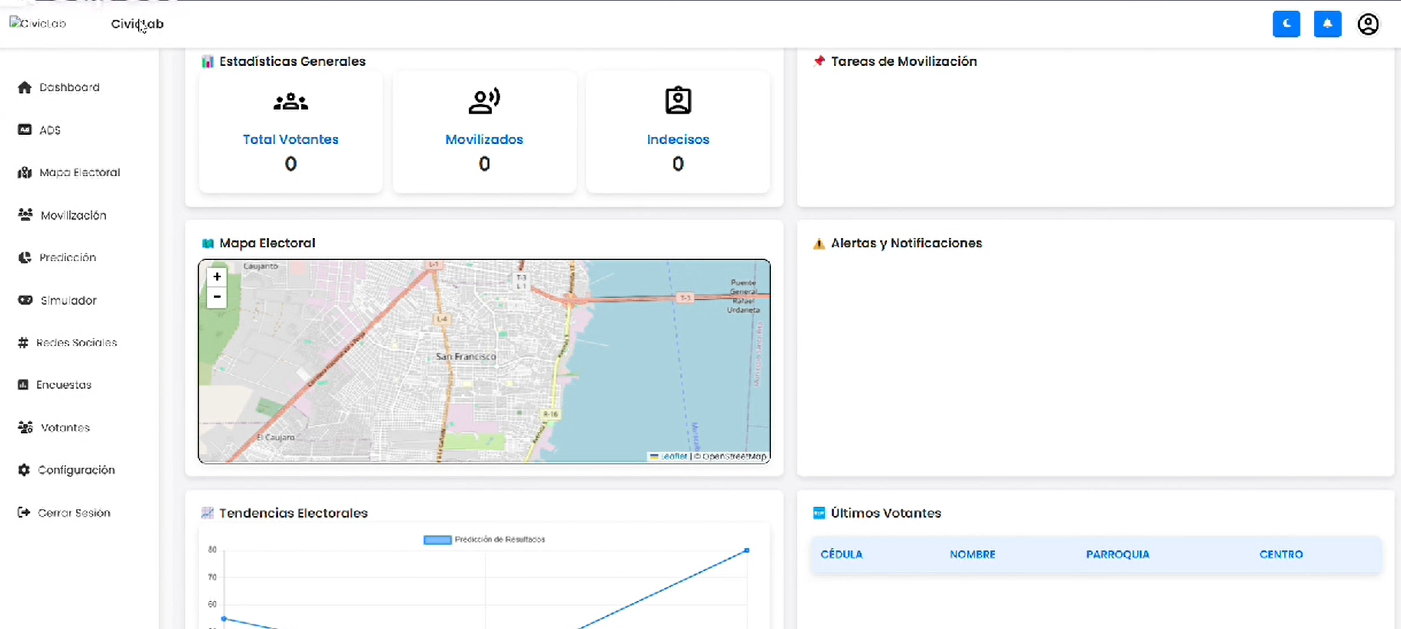Open the Leaflet attribution link
1401x629 pixels.
668,456
